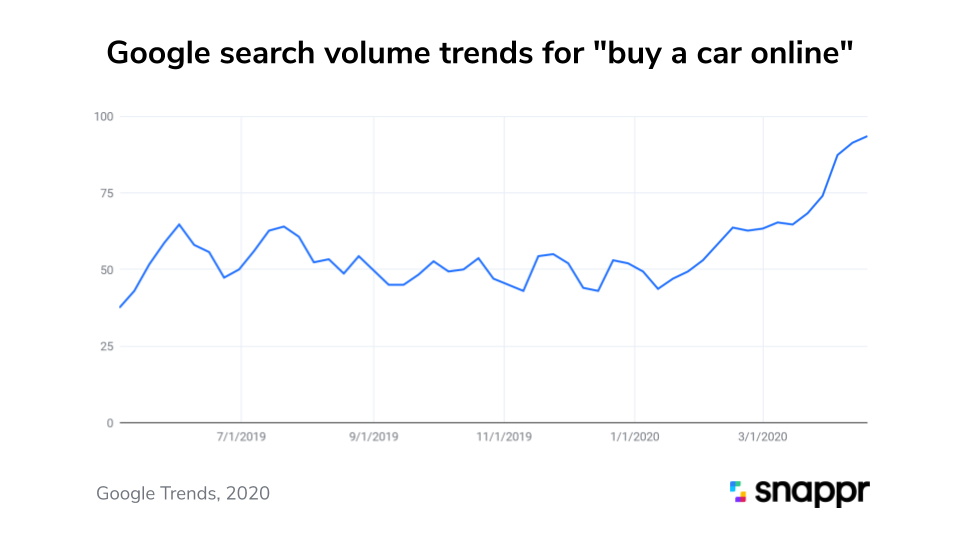Viewport: 960px width, 540px height.
Task: Click the 3/1/2020 date label
Action: tap(764, 437)
